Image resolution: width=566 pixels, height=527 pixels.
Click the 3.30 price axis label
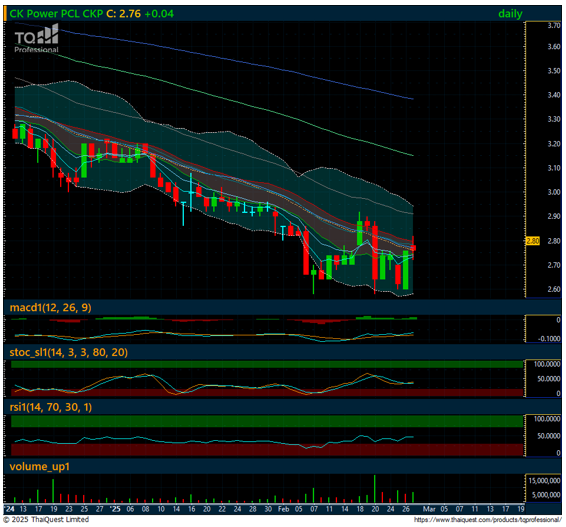click(x=554, y=119)
